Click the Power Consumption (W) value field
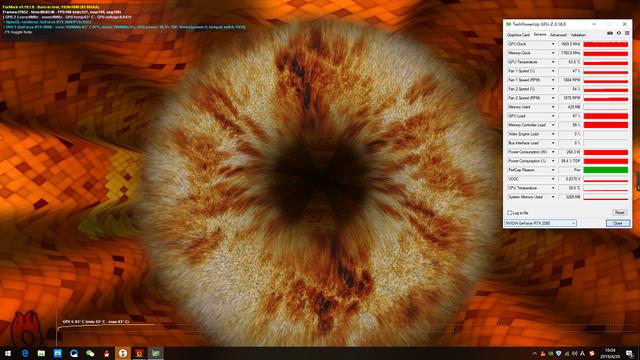This screenshot has width=640, height=360. pos(569,152)
